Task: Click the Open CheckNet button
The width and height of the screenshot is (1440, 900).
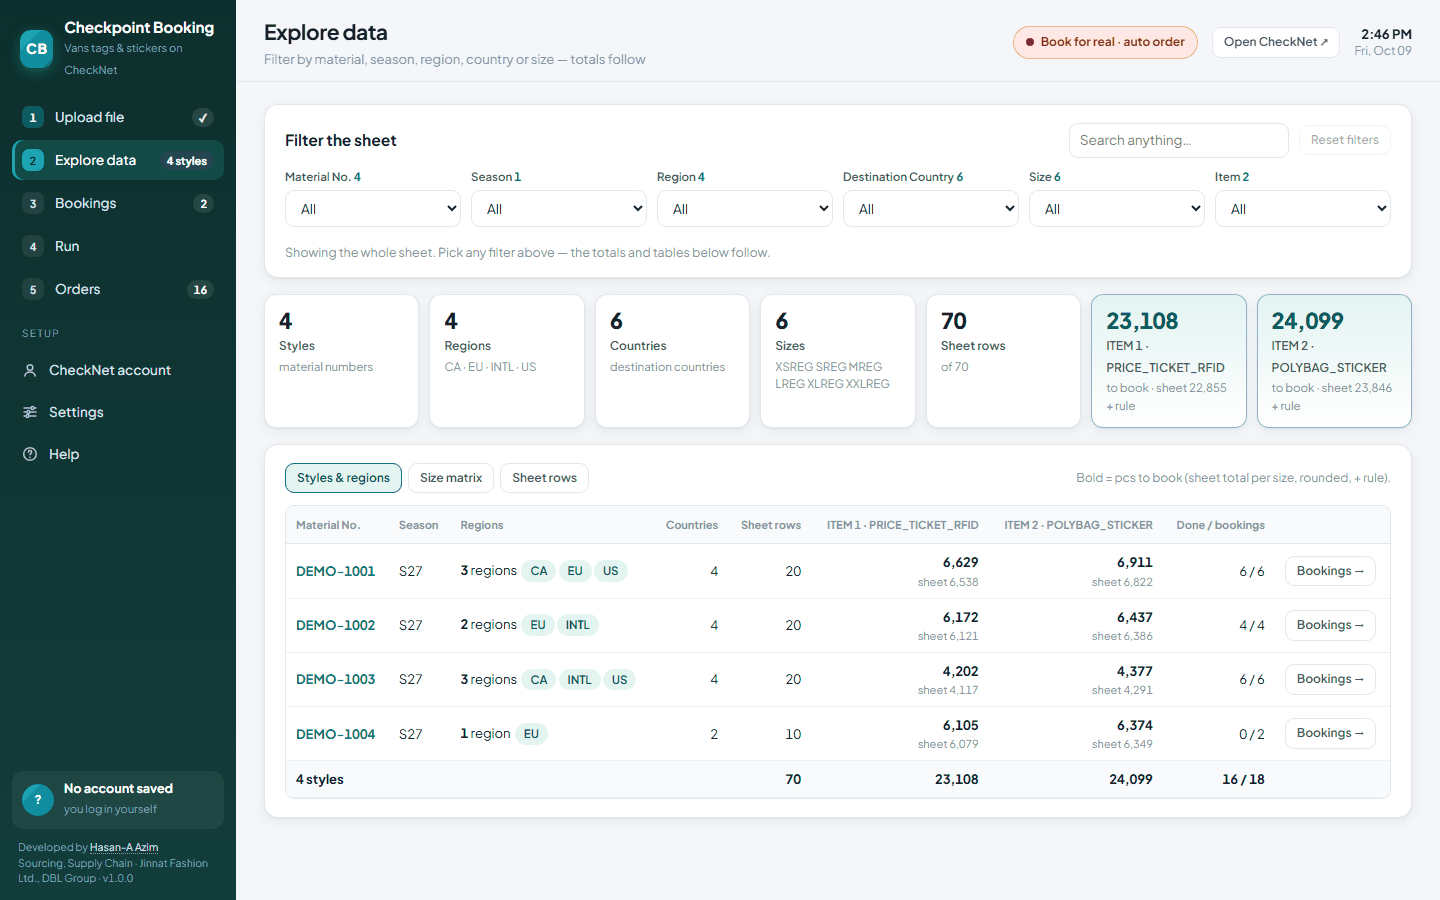Action: pyautogui.click(x=1275, y=42)
